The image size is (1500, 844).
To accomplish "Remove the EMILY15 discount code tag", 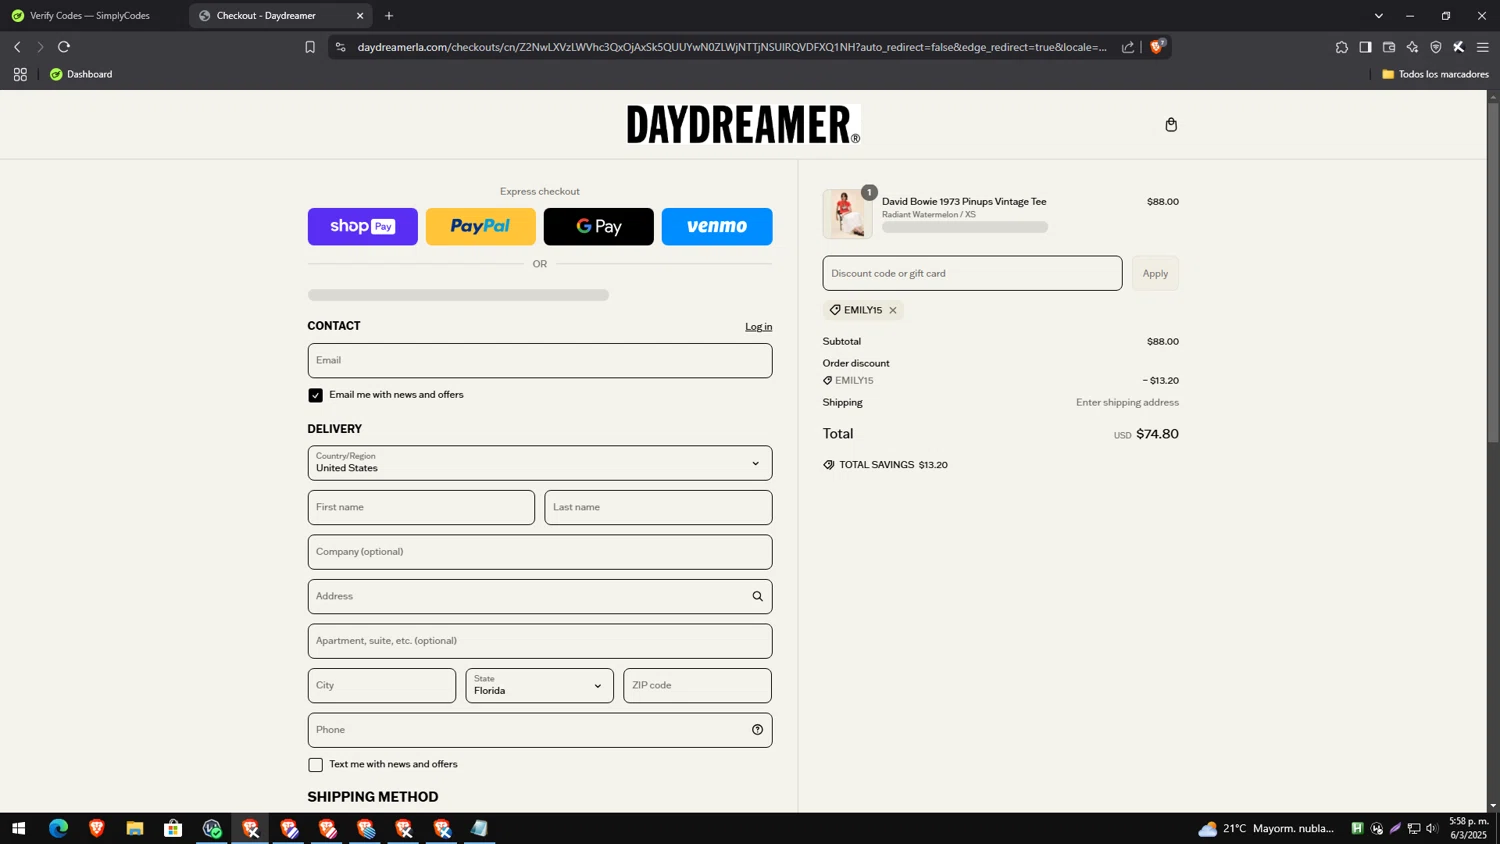I will coord(893,310).
